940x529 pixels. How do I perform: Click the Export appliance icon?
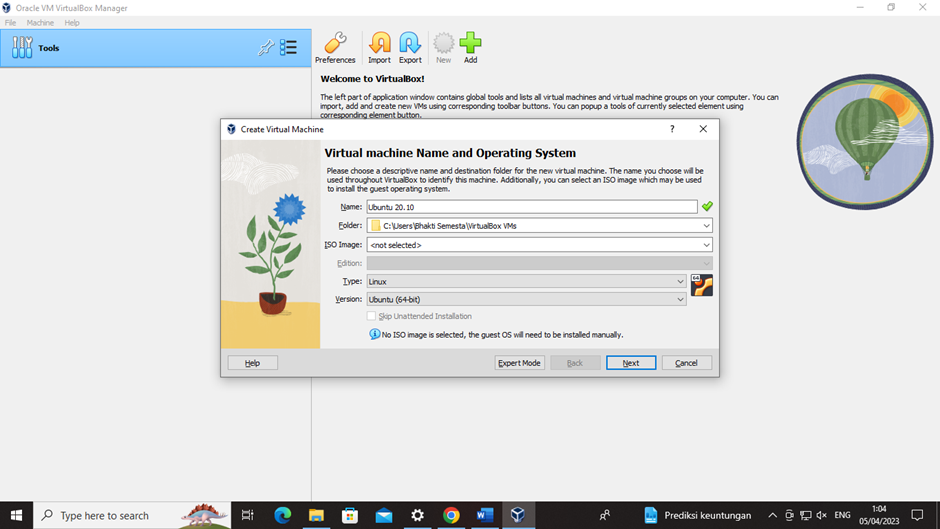[x=410, y=48]
